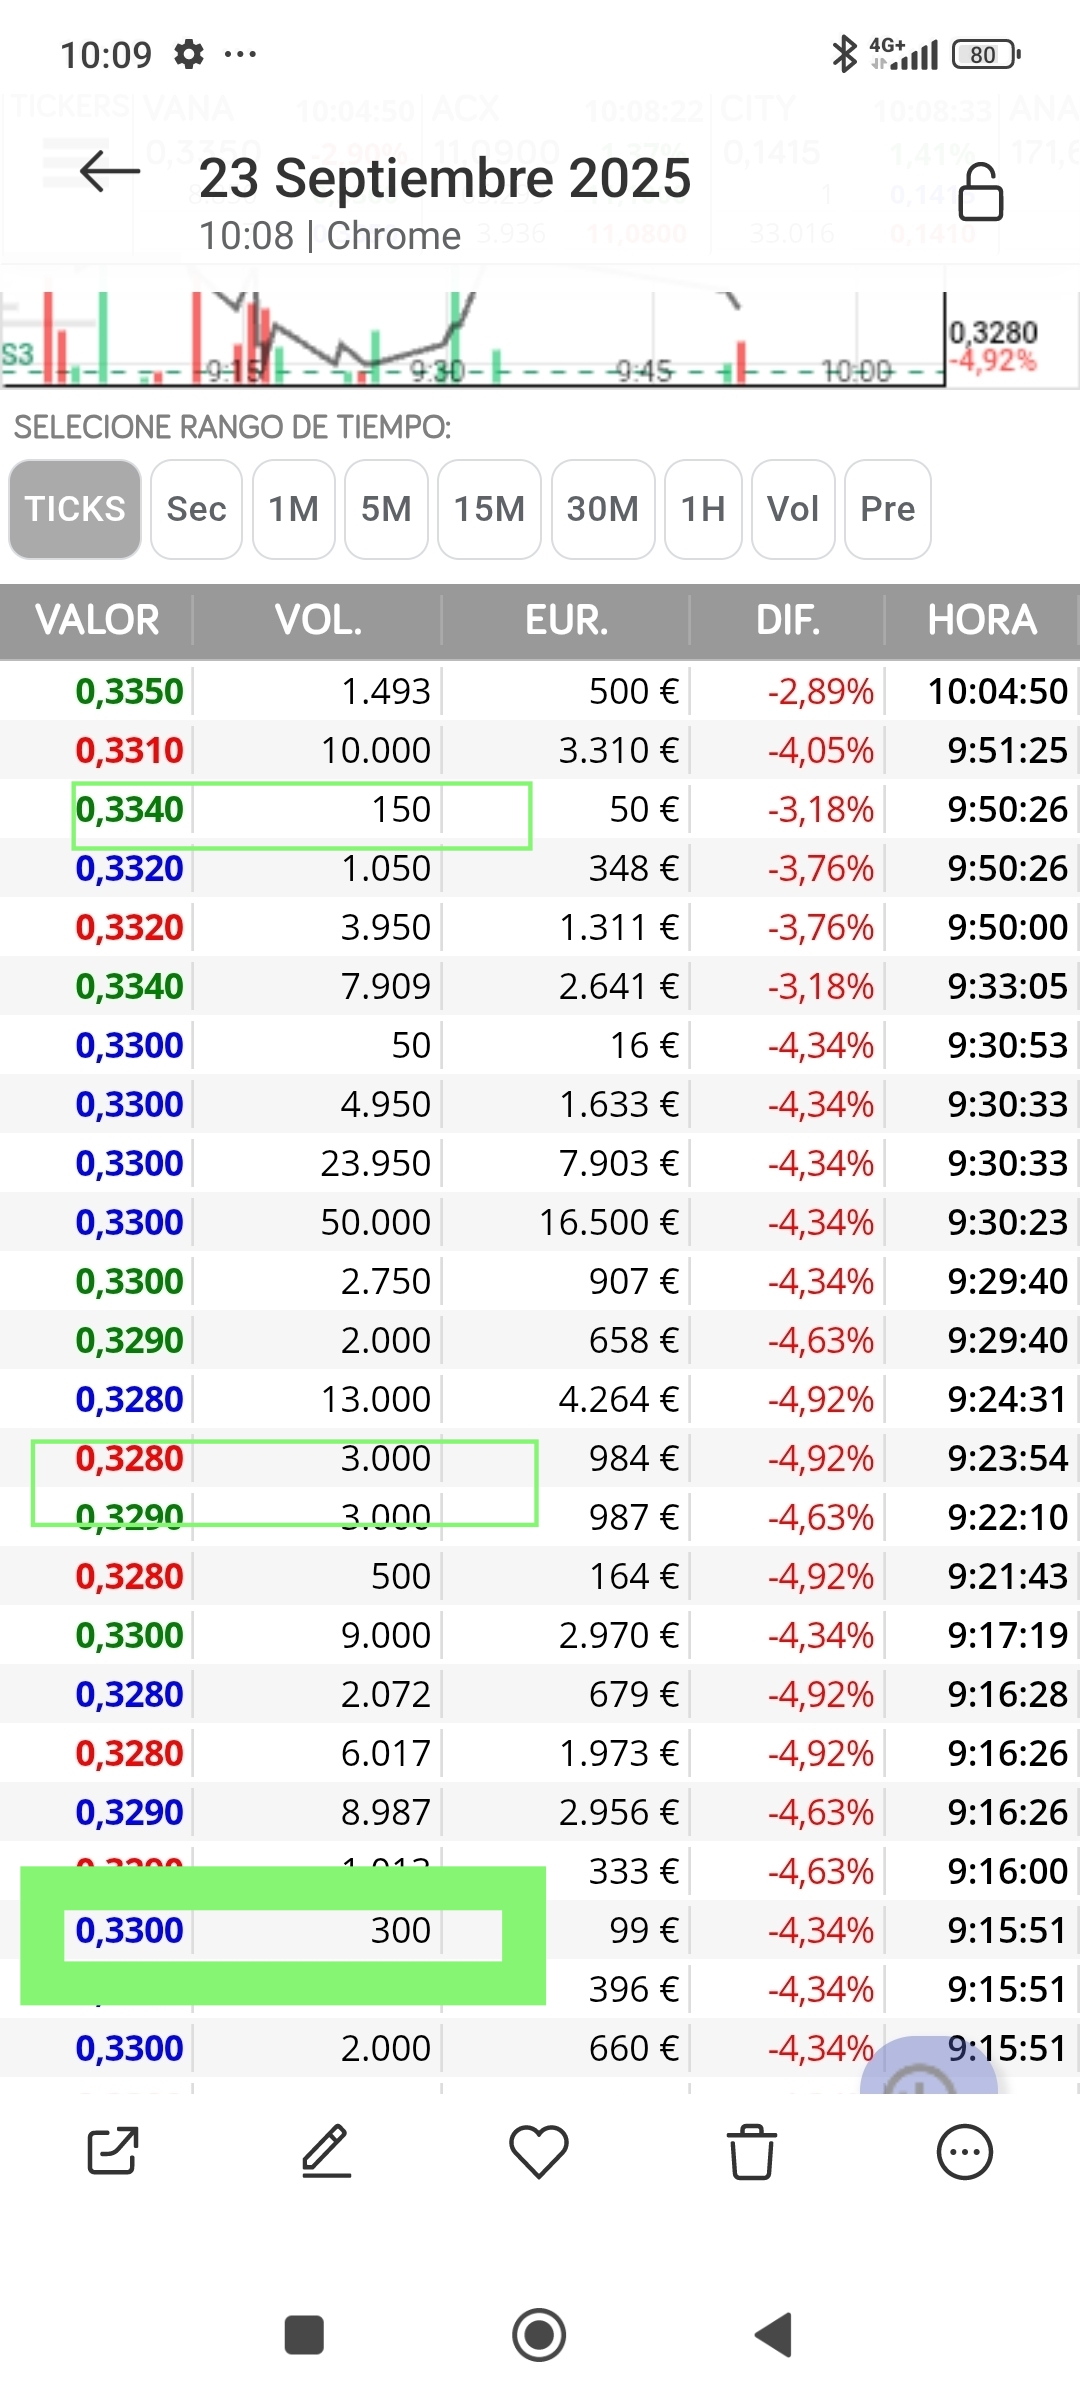Select the Pre range button
Viewport: 1080px width, 2400px height.
[x=888, y=509]
